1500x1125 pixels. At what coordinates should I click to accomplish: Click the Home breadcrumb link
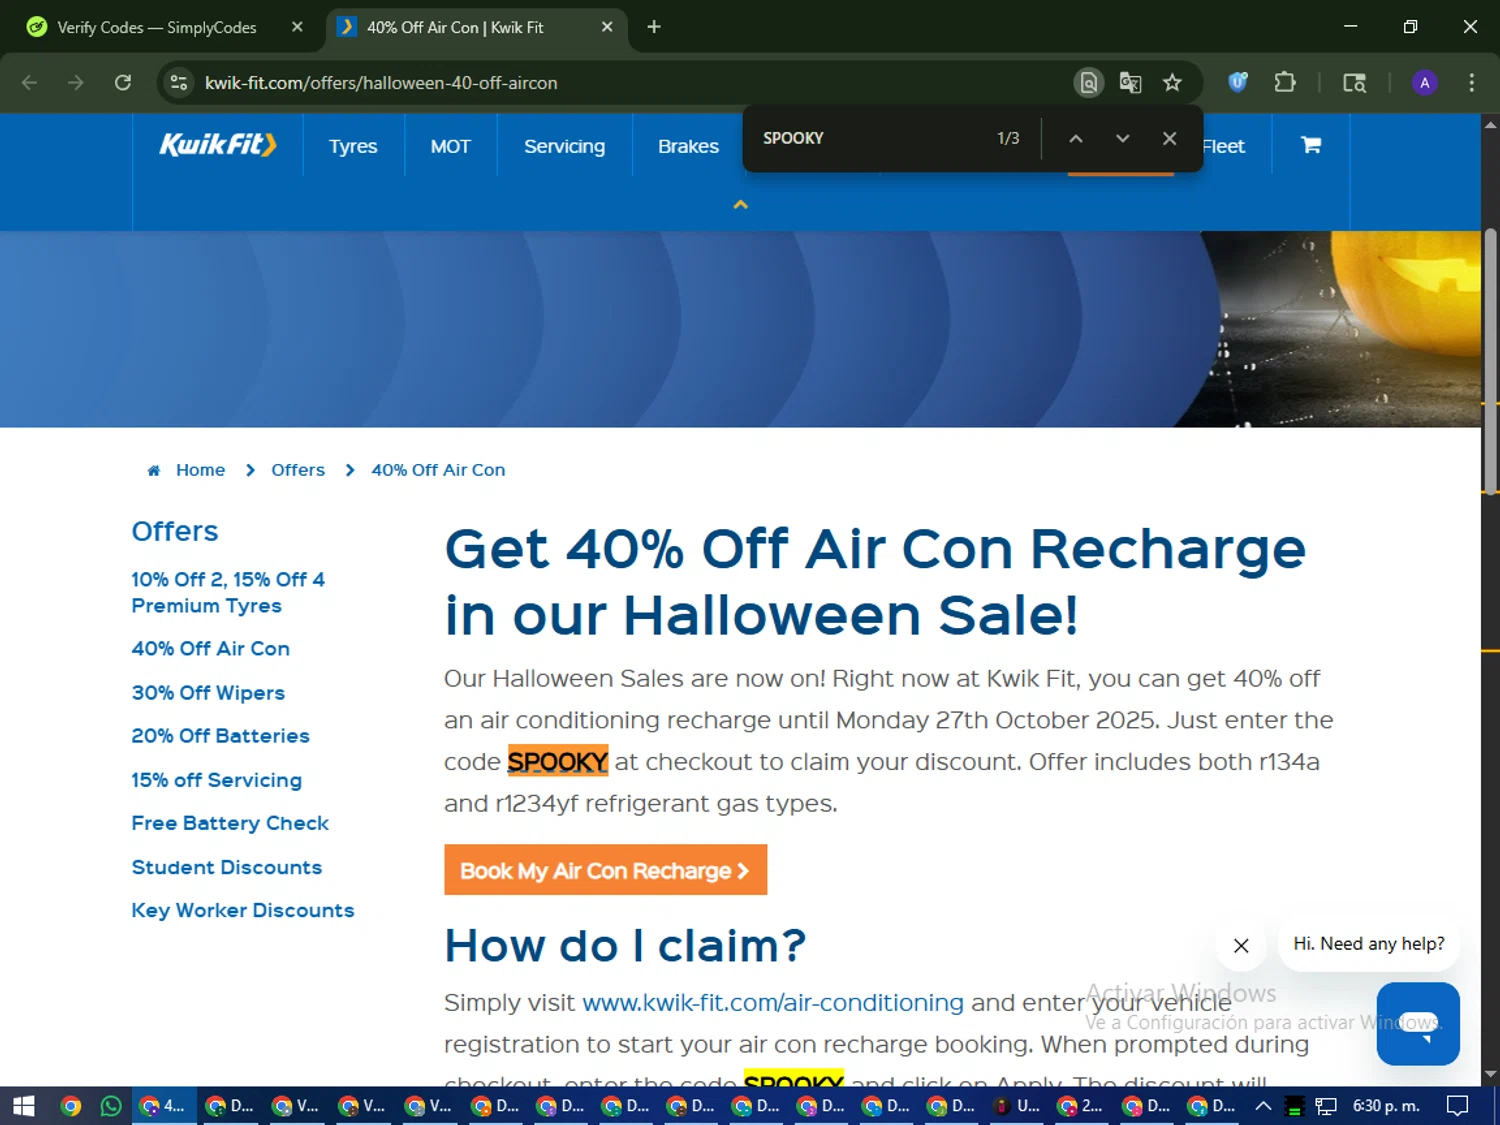coord(200,470)
